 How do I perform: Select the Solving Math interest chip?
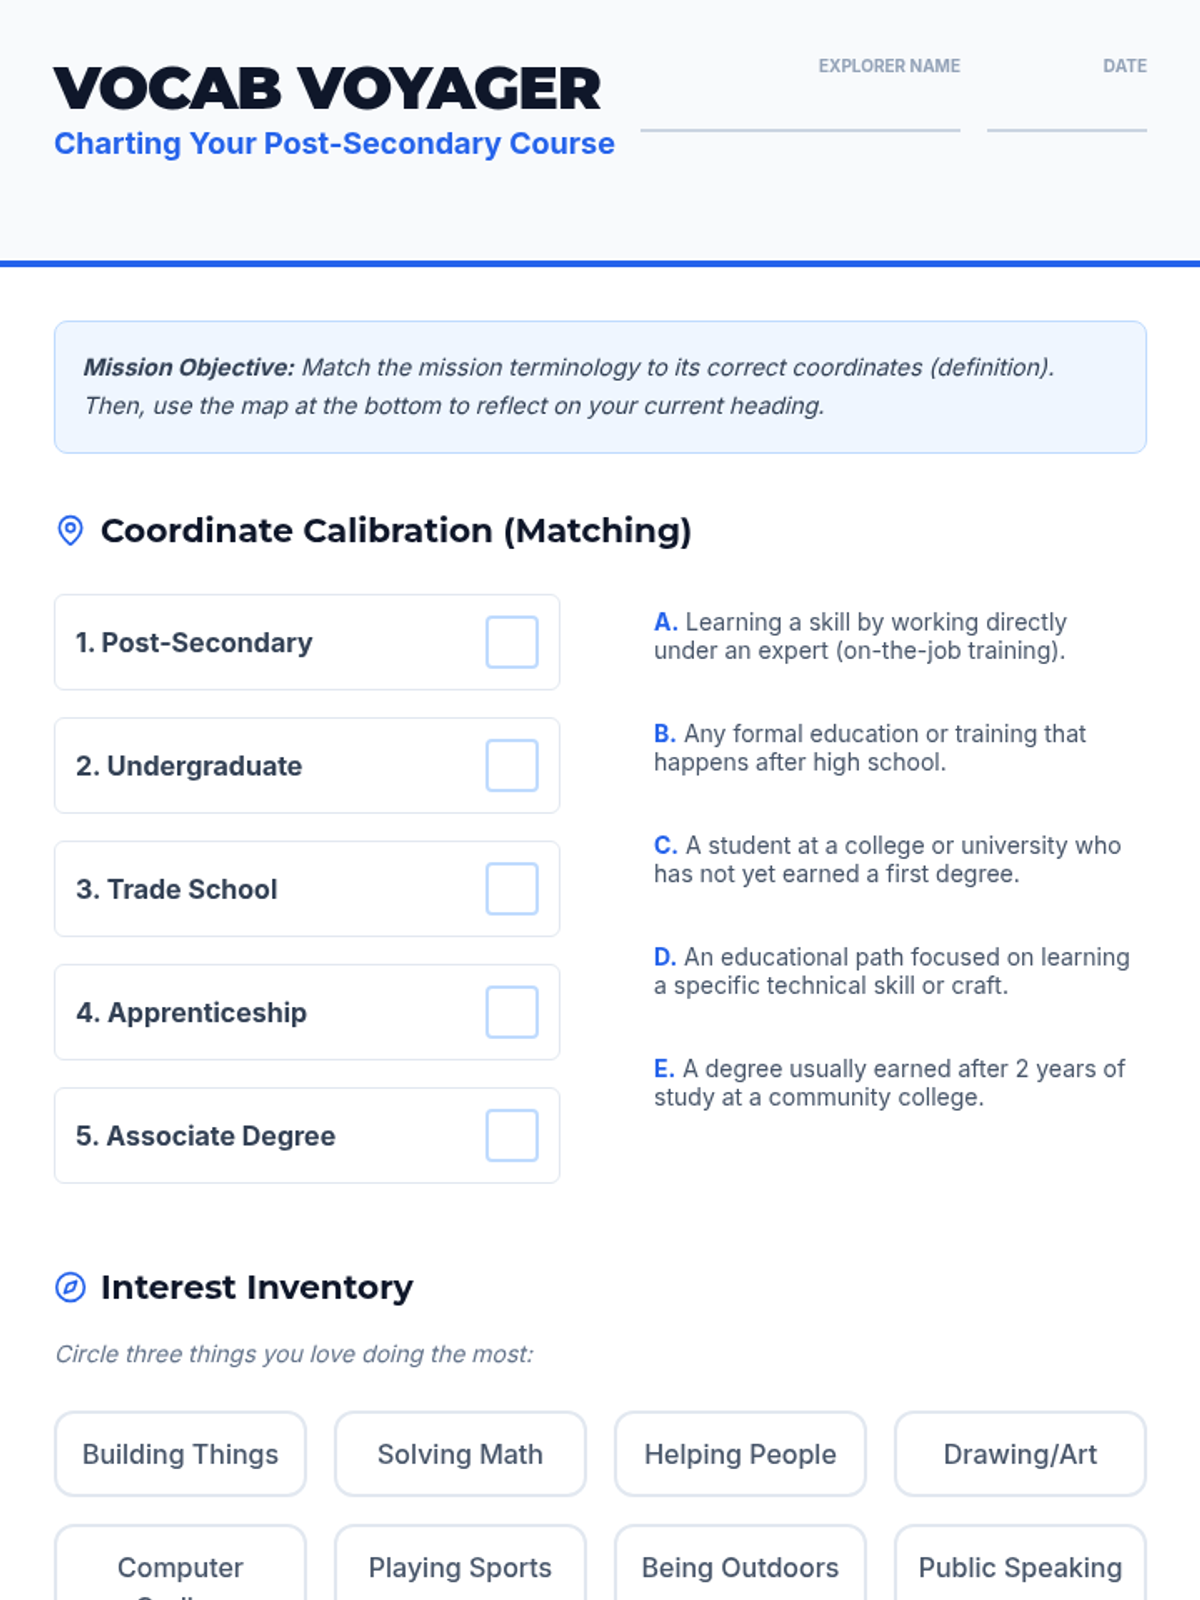pos(460,1454)
